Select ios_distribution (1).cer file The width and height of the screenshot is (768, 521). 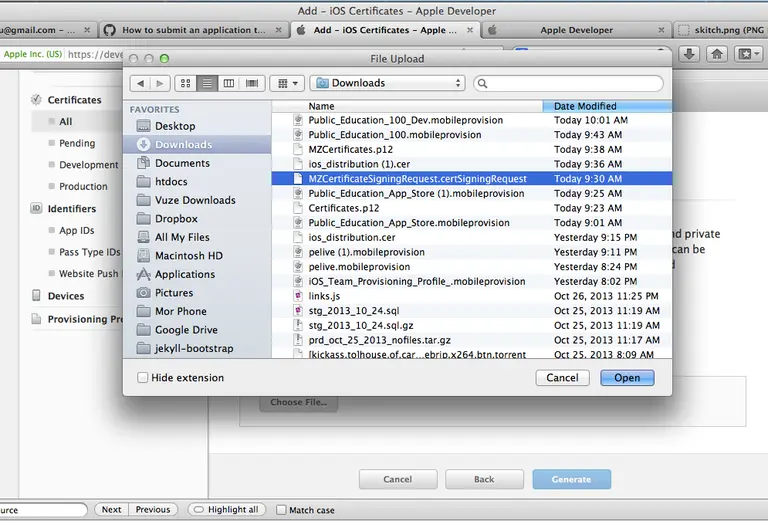(x=472, y=164)
